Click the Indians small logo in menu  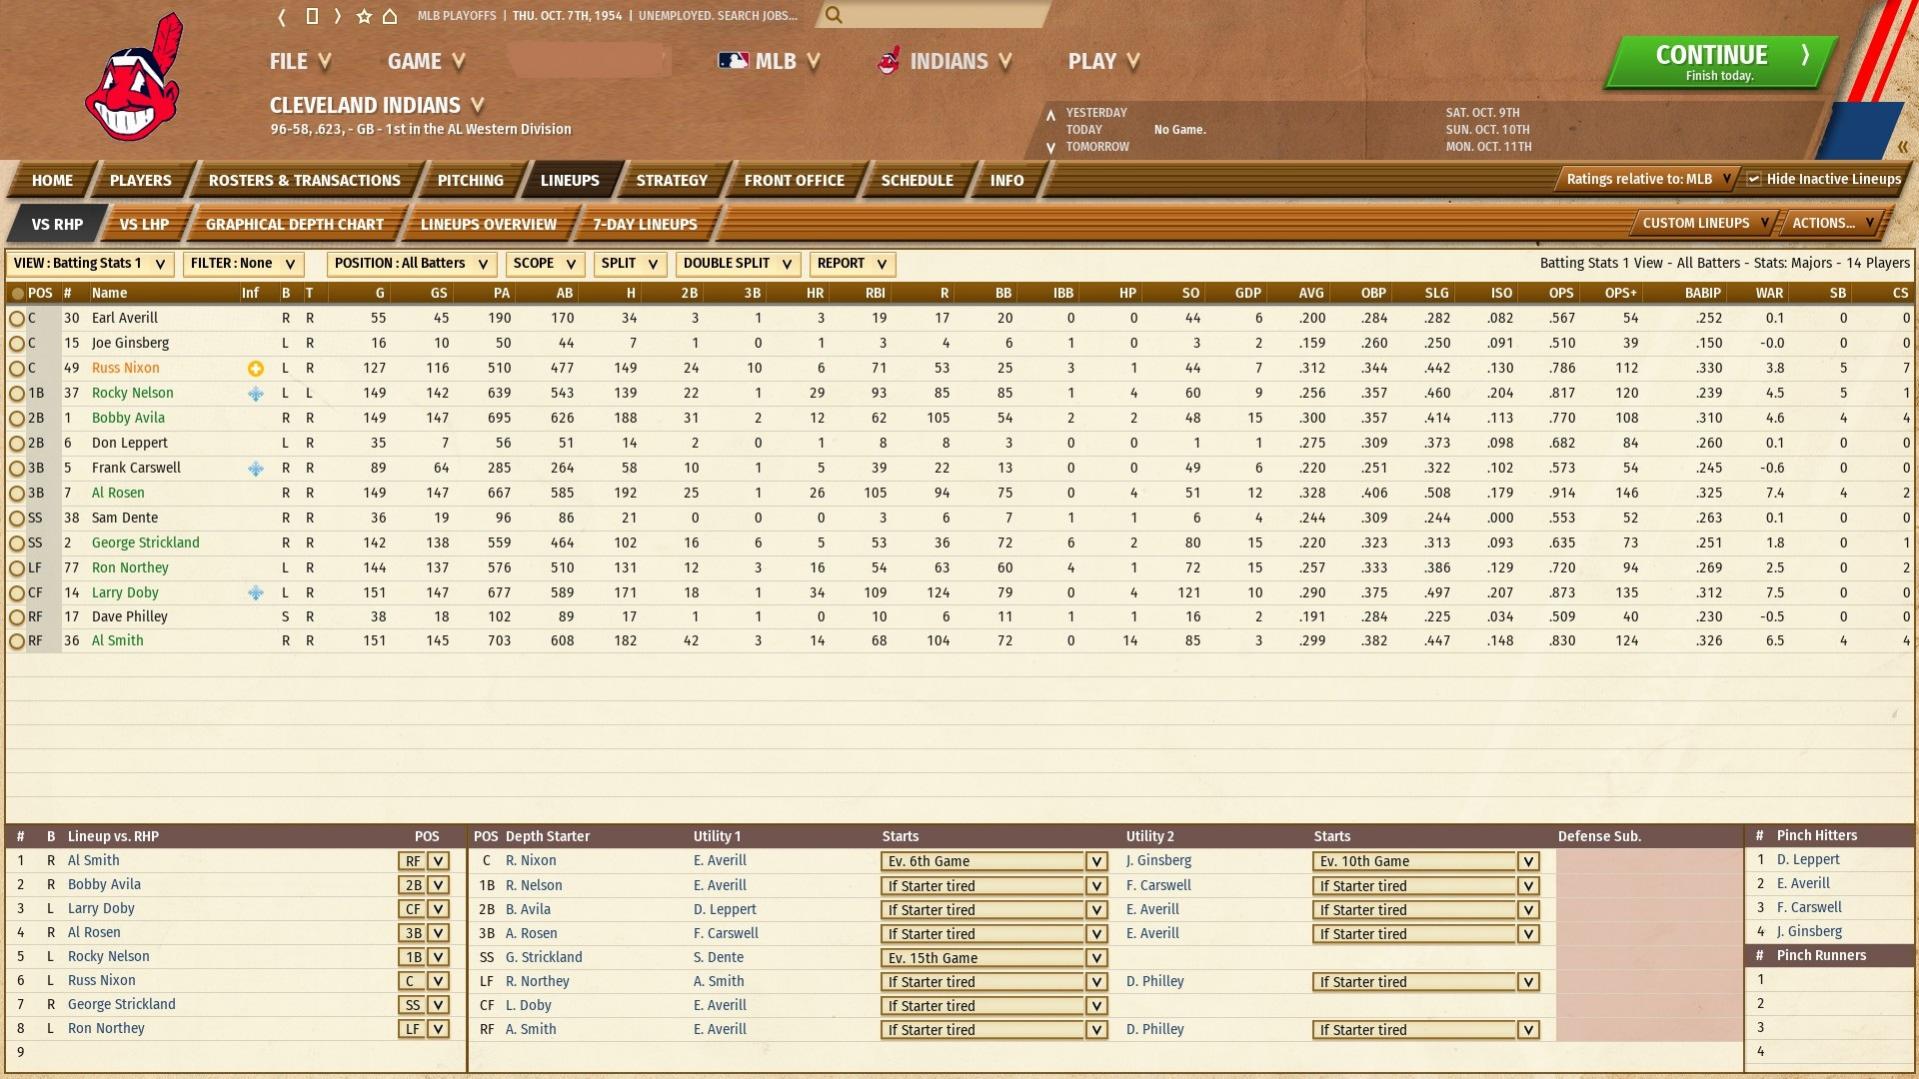click(888, 61)
